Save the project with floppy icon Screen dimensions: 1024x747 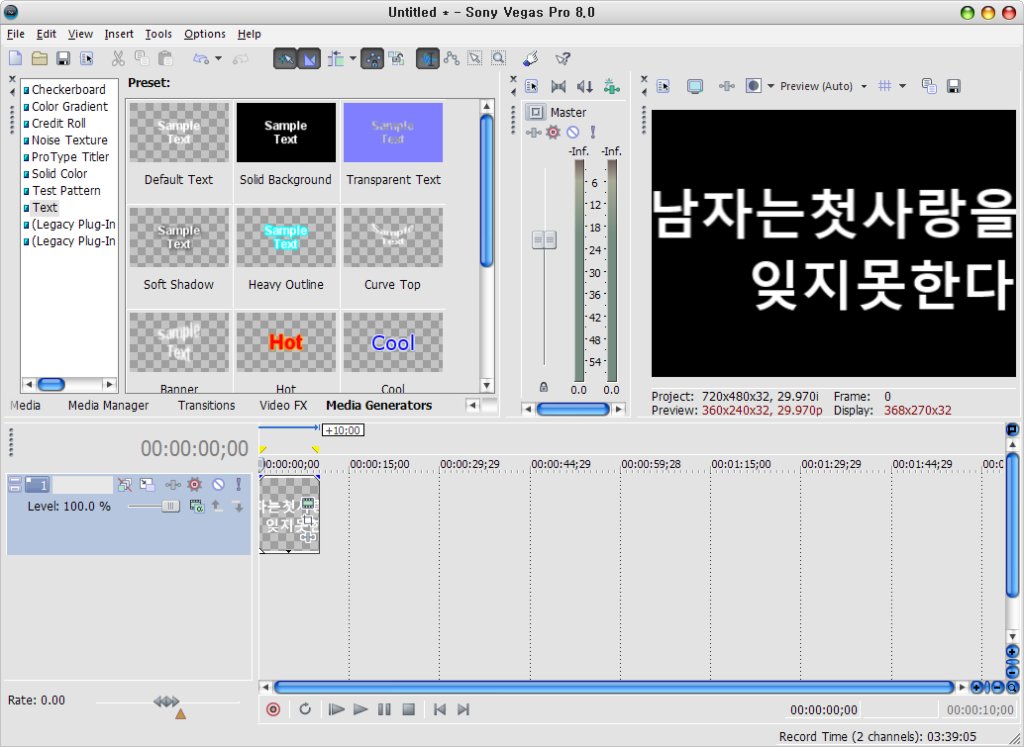point(63,58)
